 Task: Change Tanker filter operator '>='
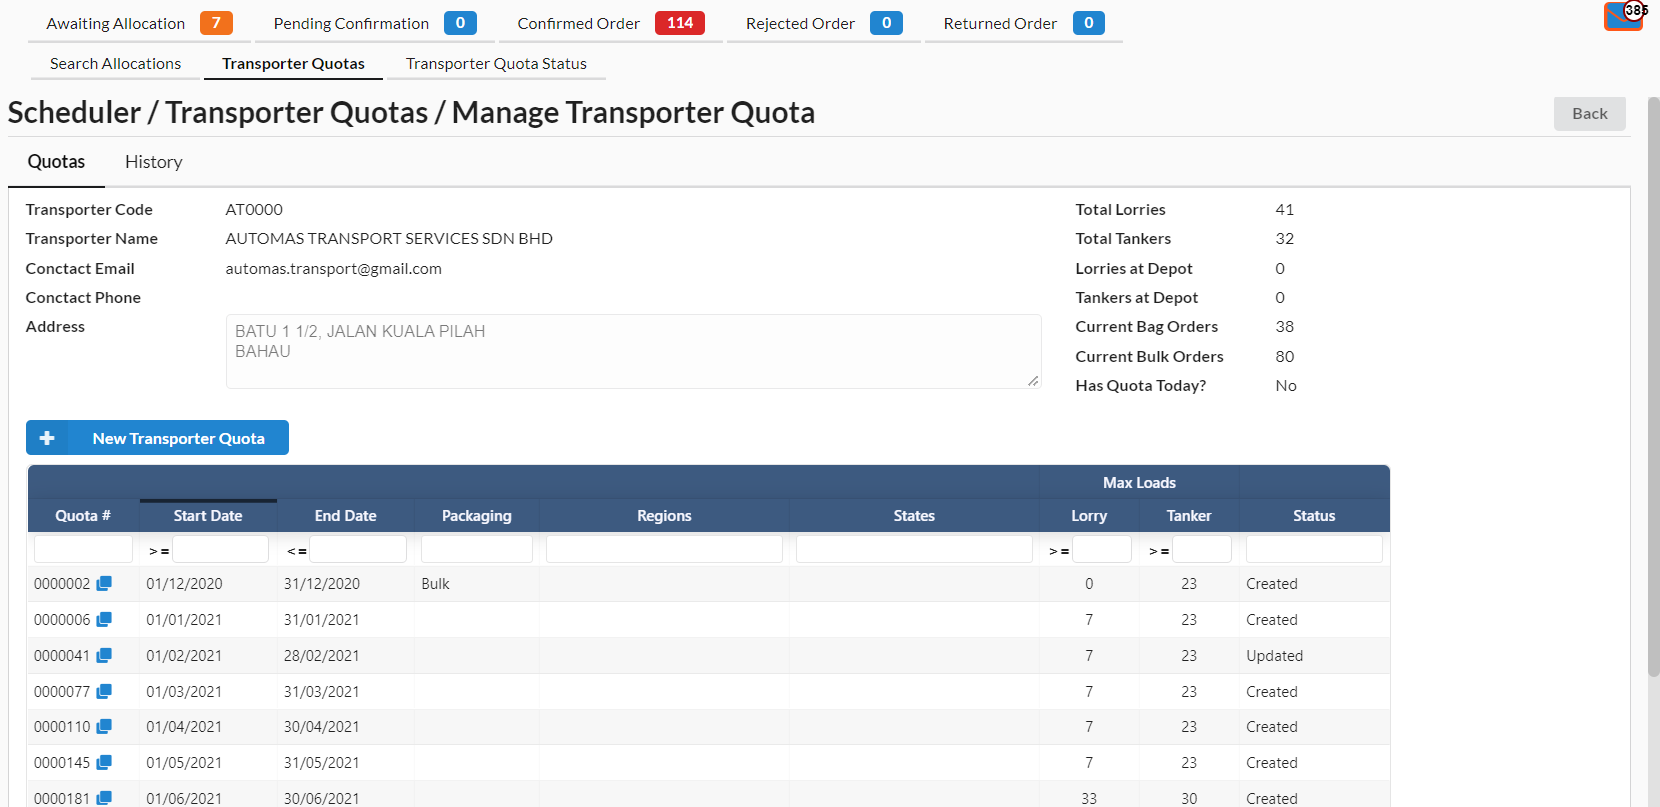(1159, 551)
